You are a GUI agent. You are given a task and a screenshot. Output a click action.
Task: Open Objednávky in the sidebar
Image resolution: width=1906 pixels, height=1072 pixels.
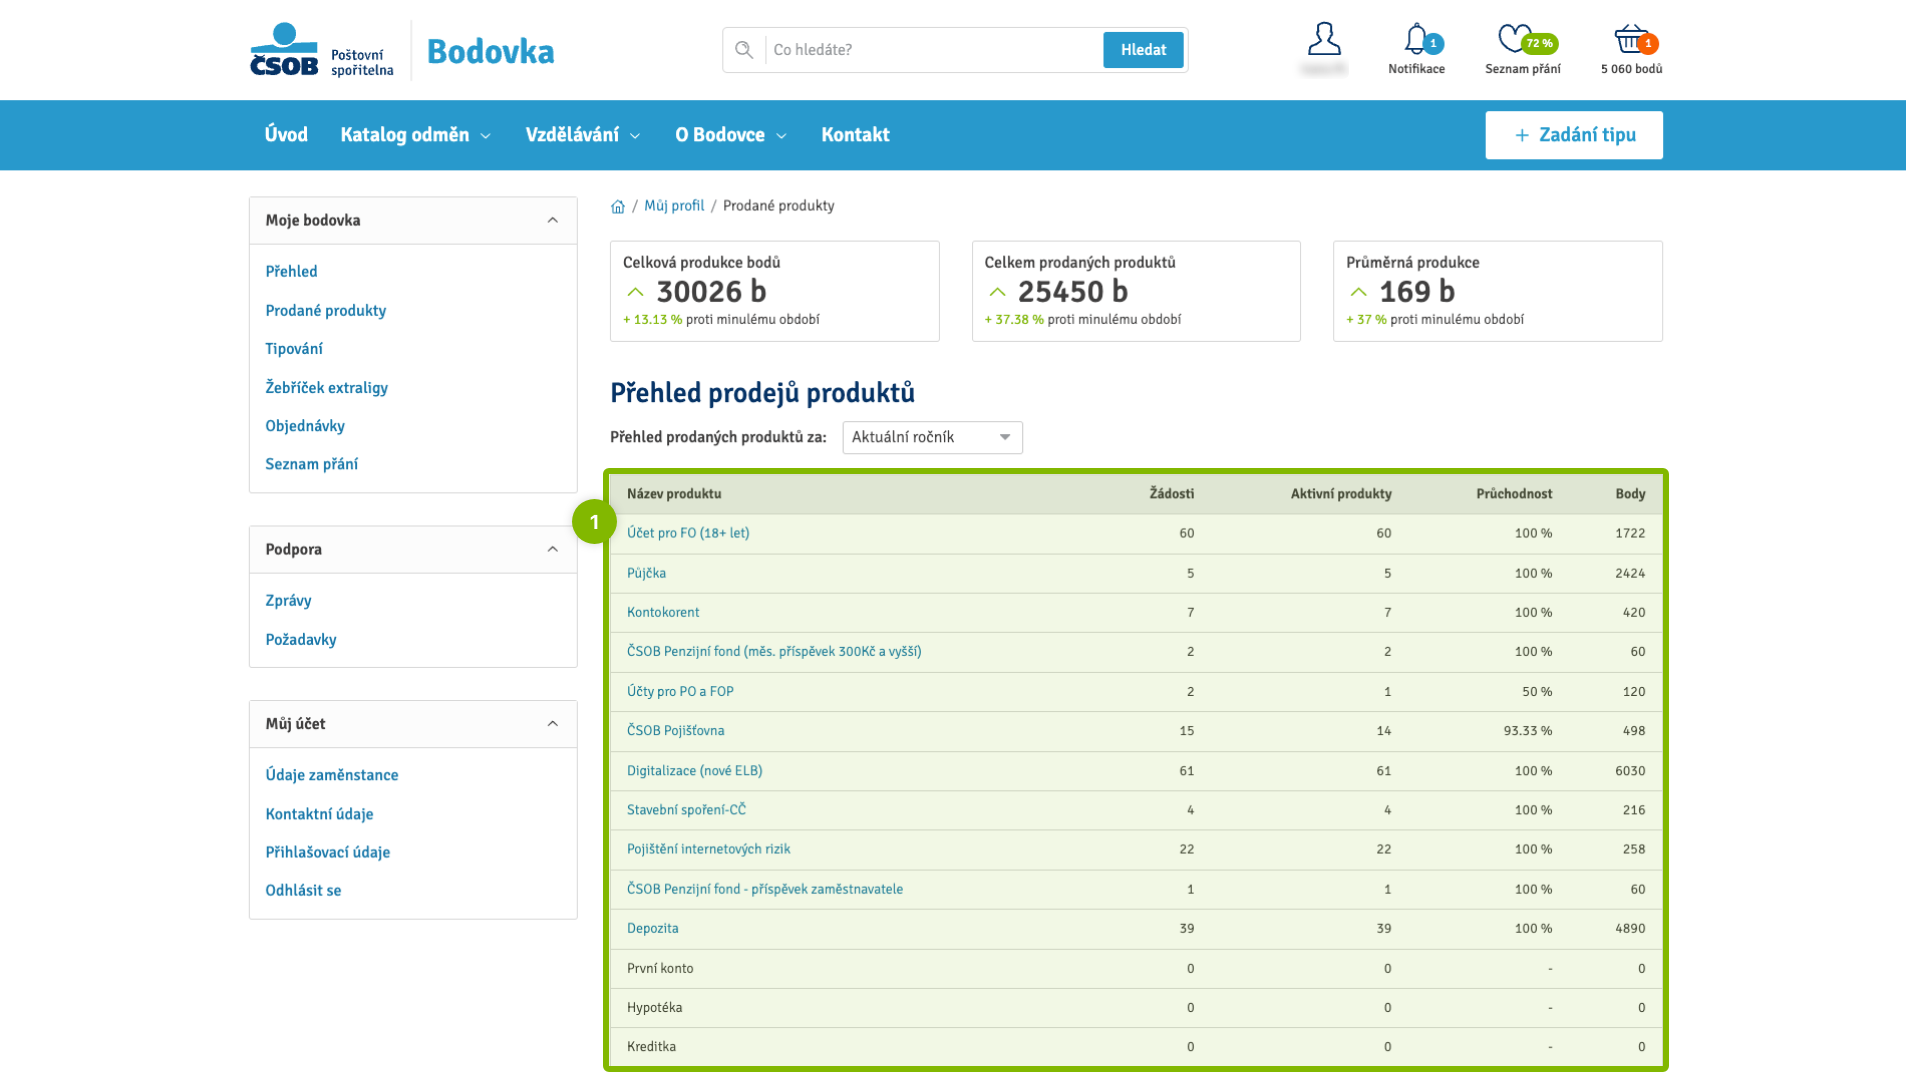pyautogui.click(x=305, y=426)
